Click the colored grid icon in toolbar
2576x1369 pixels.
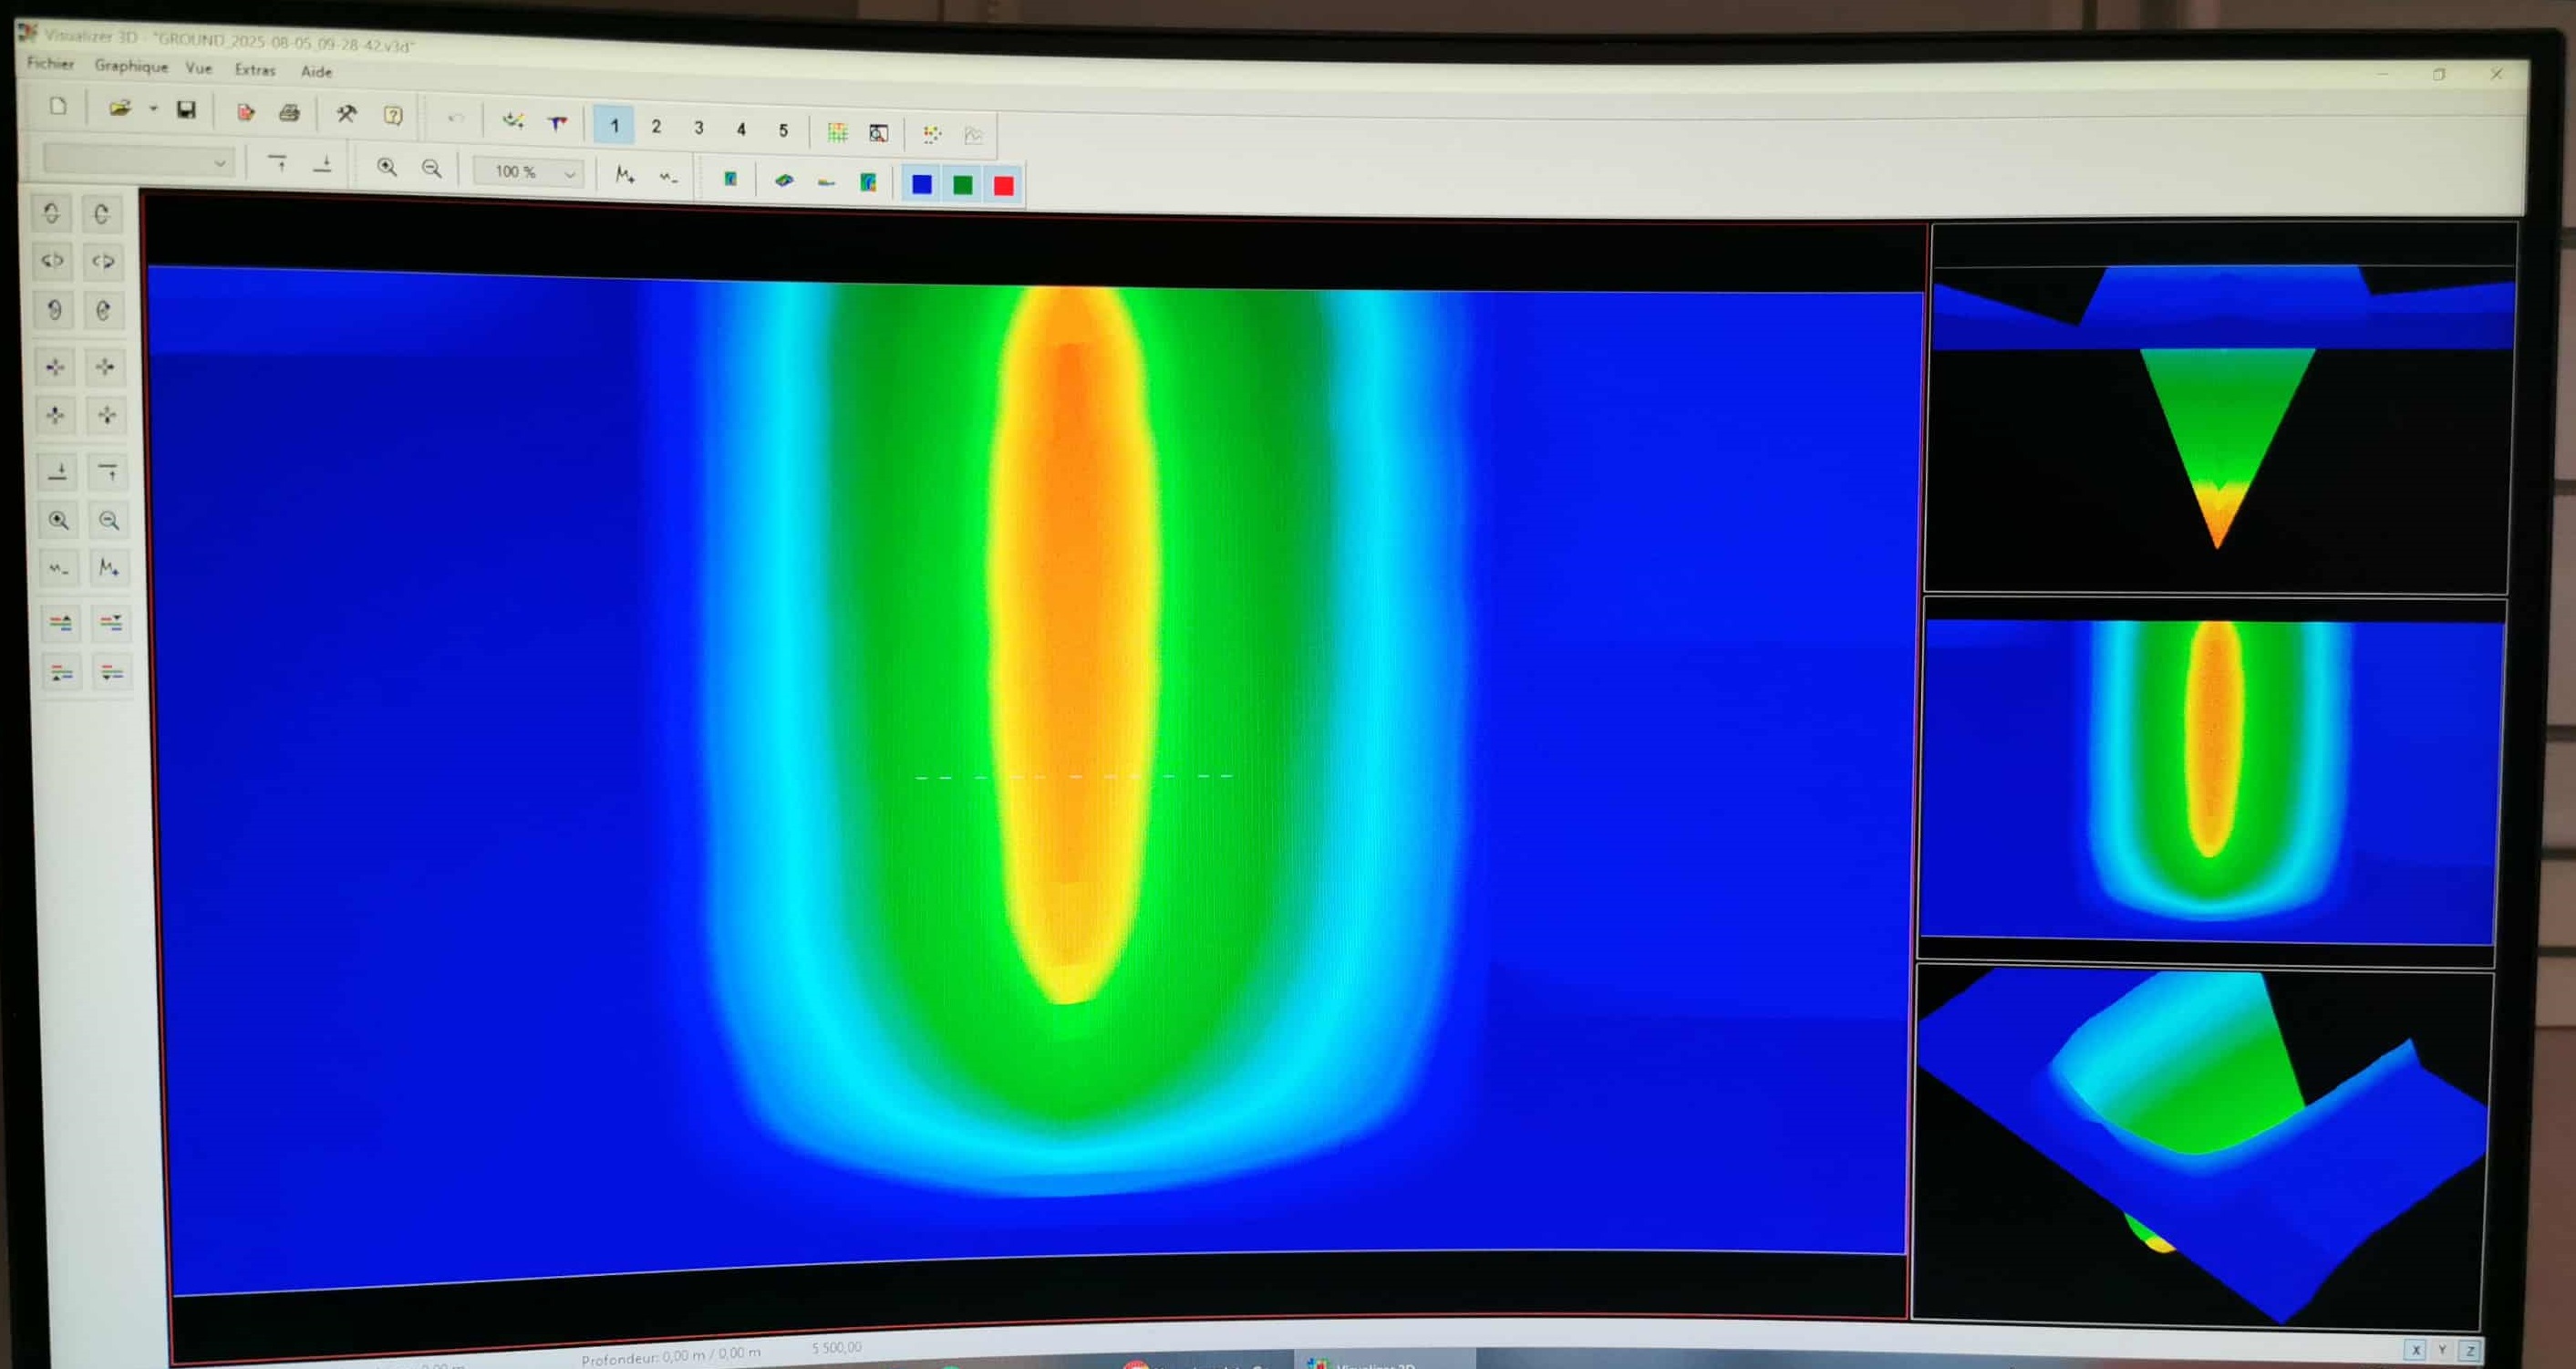[837, 133]
